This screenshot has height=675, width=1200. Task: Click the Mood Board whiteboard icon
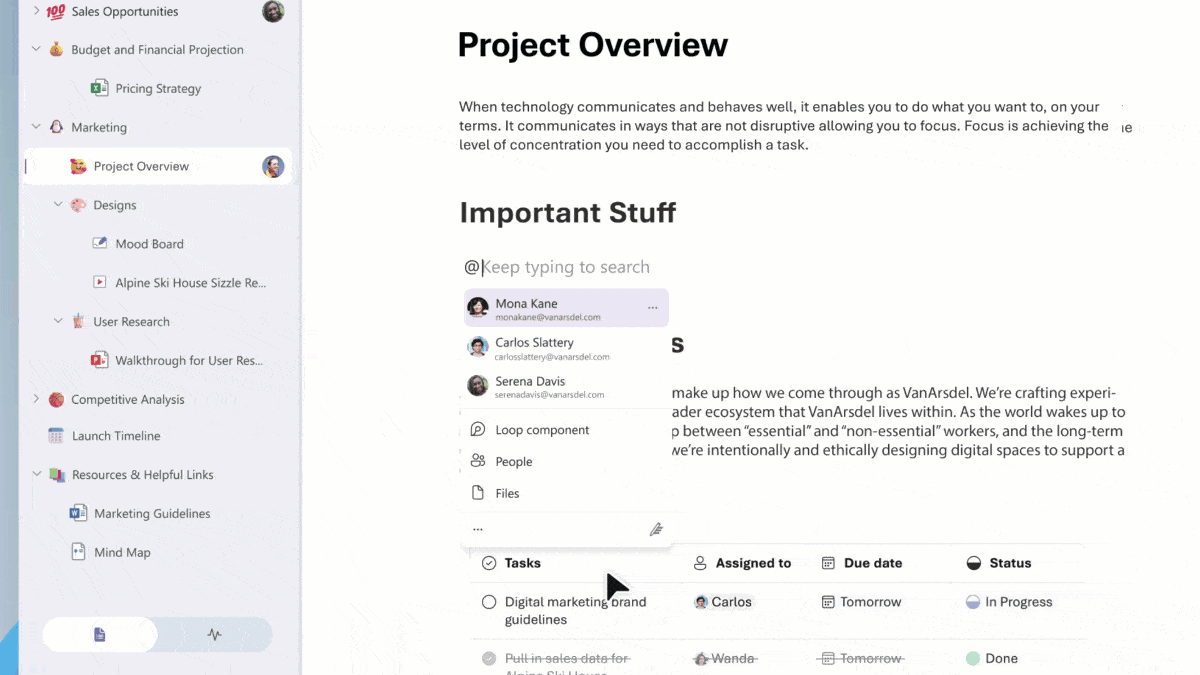(99, 243)
